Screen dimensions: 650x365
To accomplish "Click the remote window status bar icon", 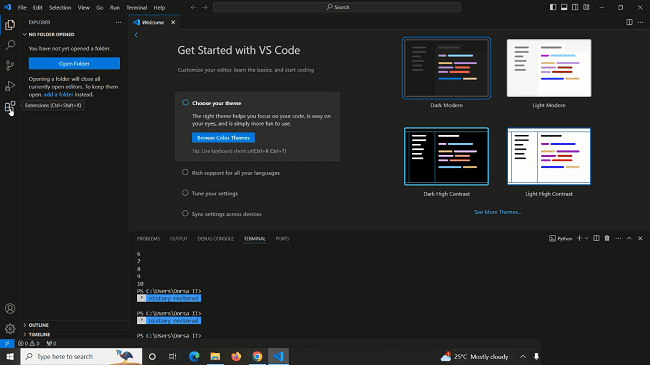I will [7, 343].
